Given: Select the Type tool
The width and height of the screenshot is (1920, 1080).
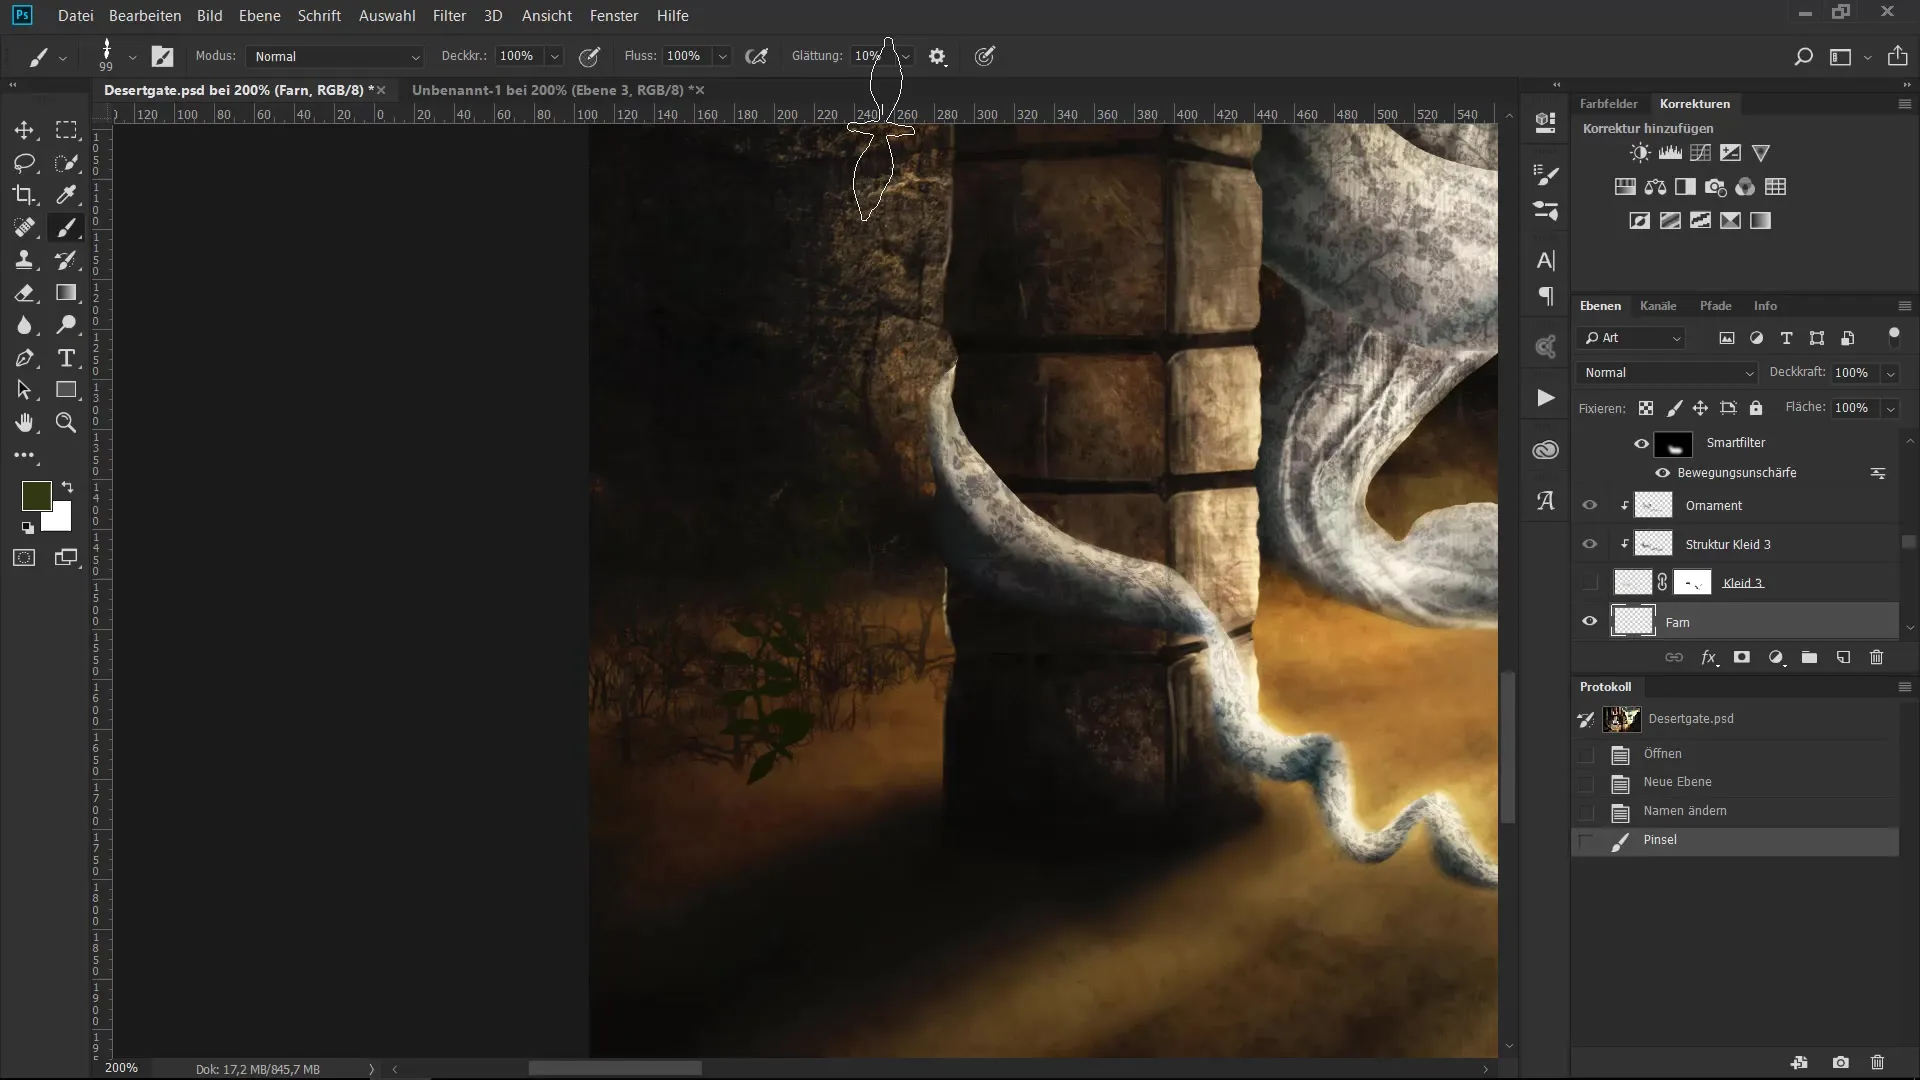Looking at the screenshot, I should (66, 358).
